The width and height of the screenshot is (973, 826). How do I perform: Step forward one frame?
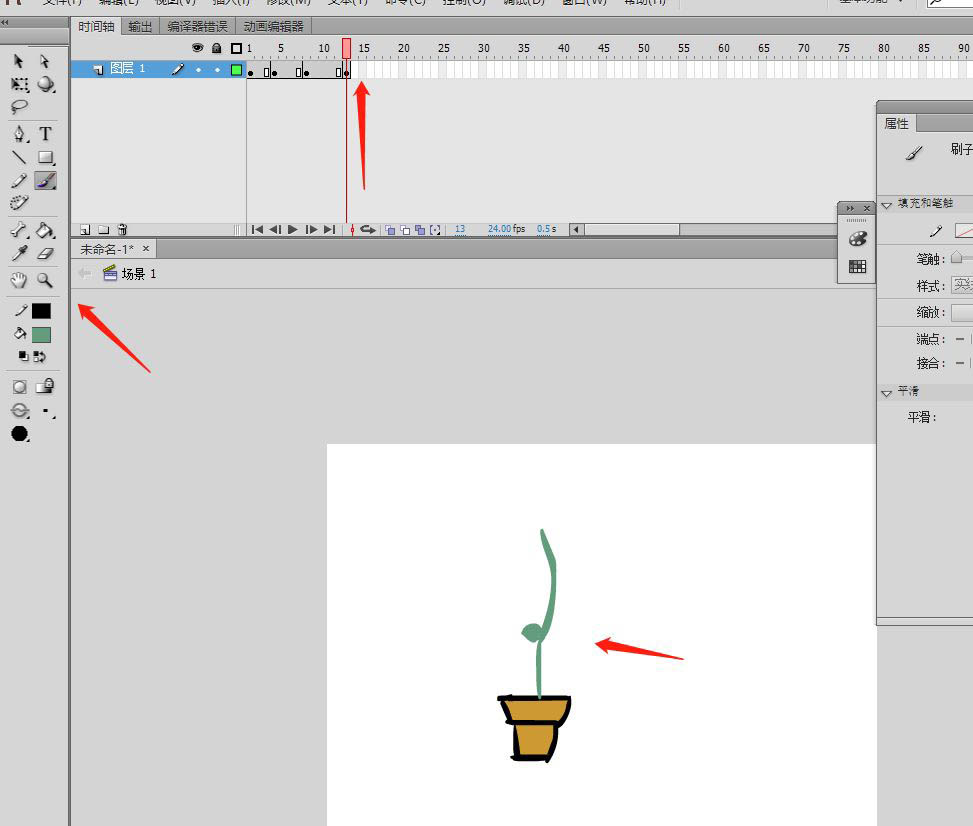coord(312,230)
